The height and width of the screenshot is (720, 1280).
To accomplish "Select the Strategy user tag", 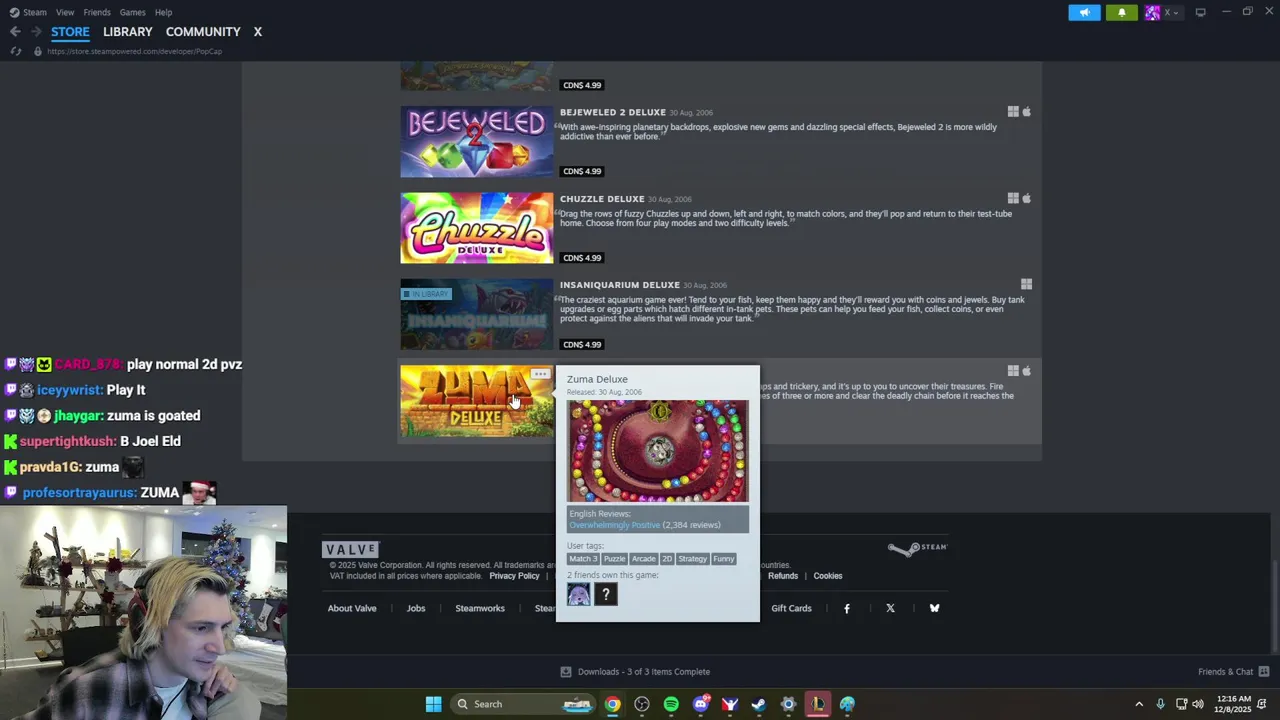I will (x=692, y=559).
